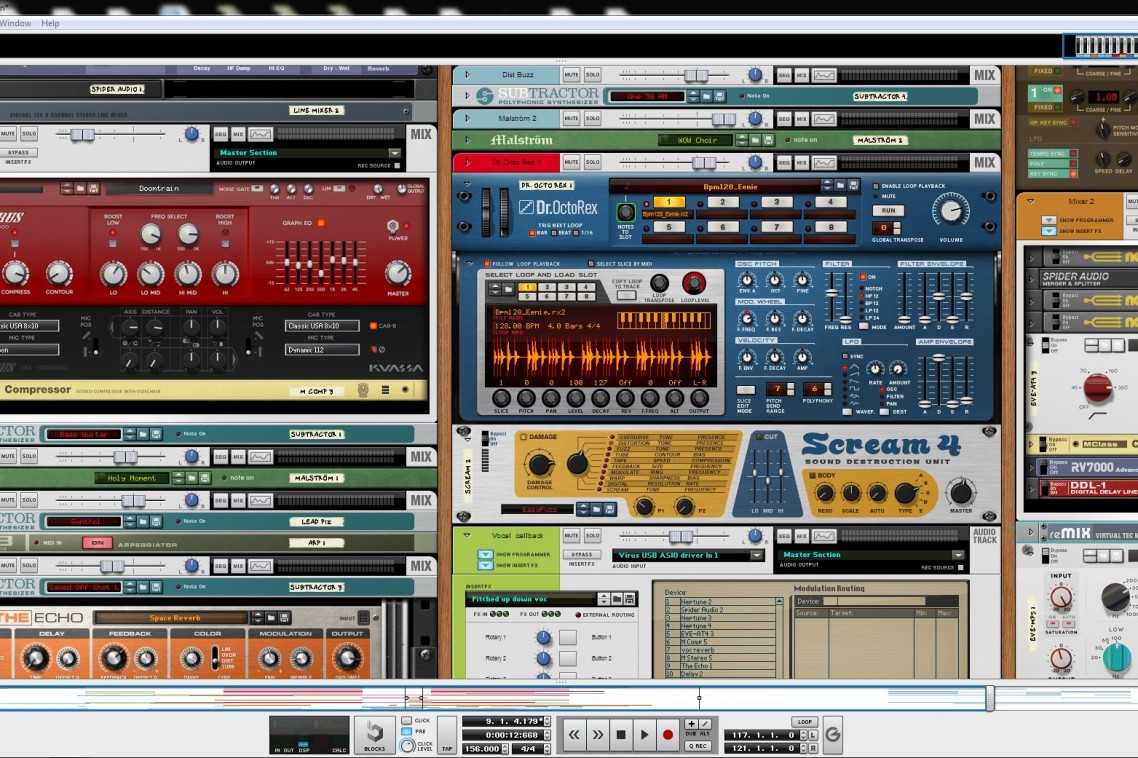The image size is (1138, 758).
Task: Select loop slot 8 on Dr. Octo Rex
Action: tap(830, 227)
